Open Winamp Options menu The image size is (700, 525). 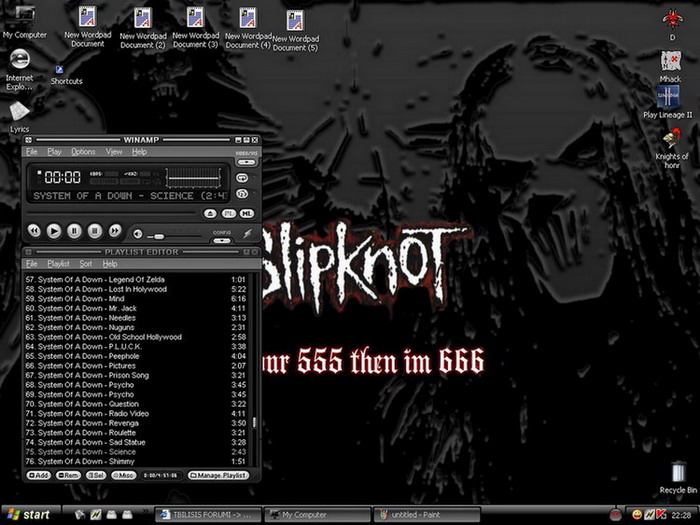coord(83,152)
